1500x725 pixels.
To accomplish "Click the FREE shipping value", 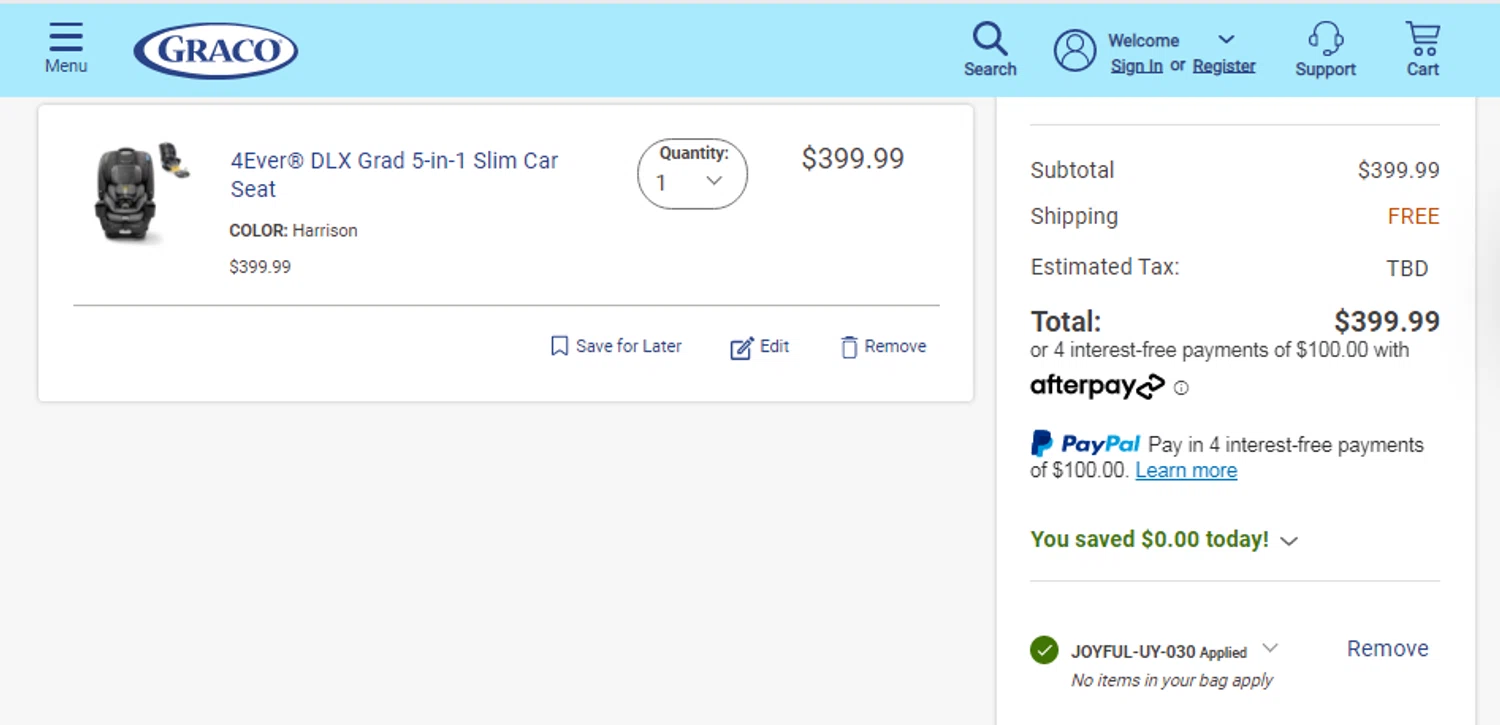I will 1413,216.
